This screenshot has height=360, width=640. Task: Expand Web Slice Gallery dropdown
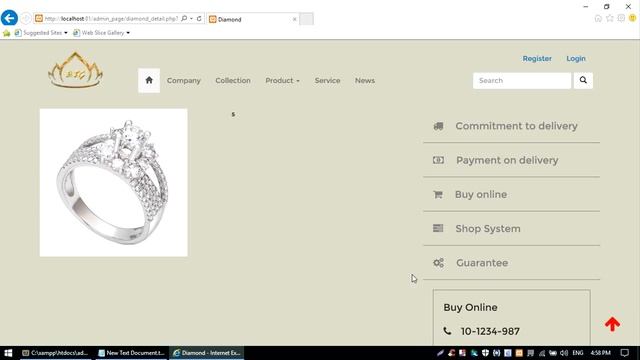click(x=128, y=33)
